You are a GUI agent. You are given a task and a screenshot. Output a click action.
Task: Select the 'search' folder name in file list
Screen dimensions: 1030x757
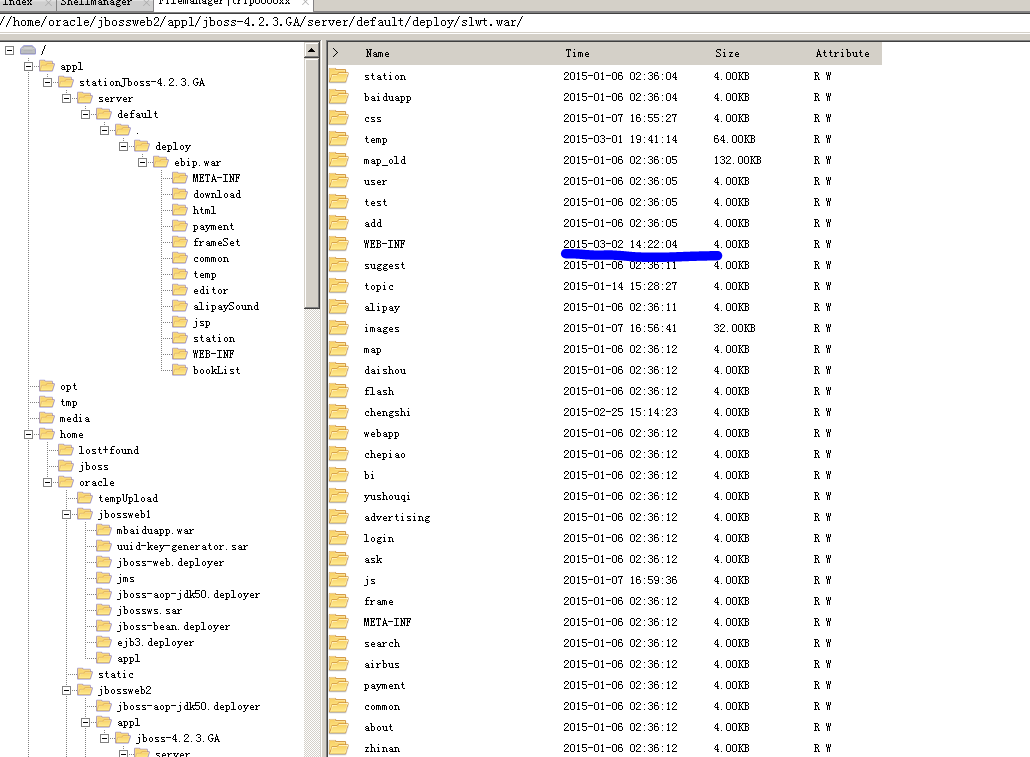pos(382,643)
